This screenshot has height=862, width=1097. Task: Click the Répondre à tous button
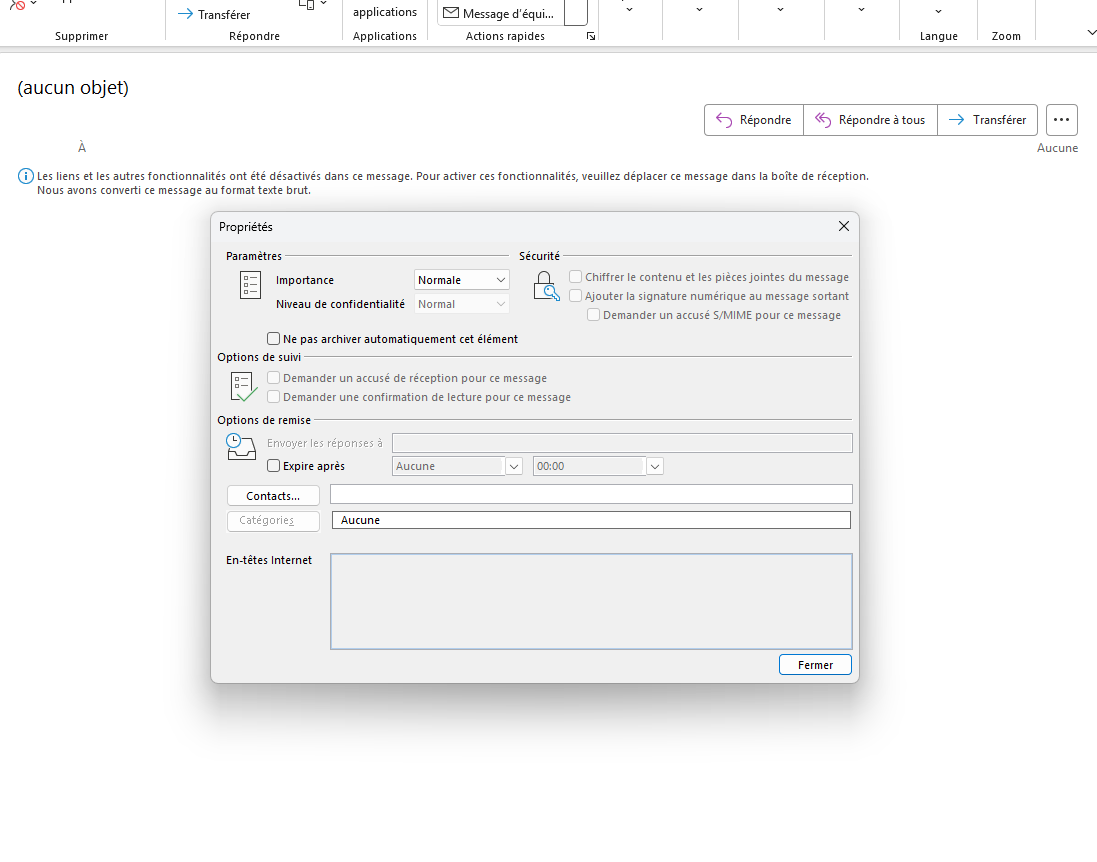tap(870, 120)
